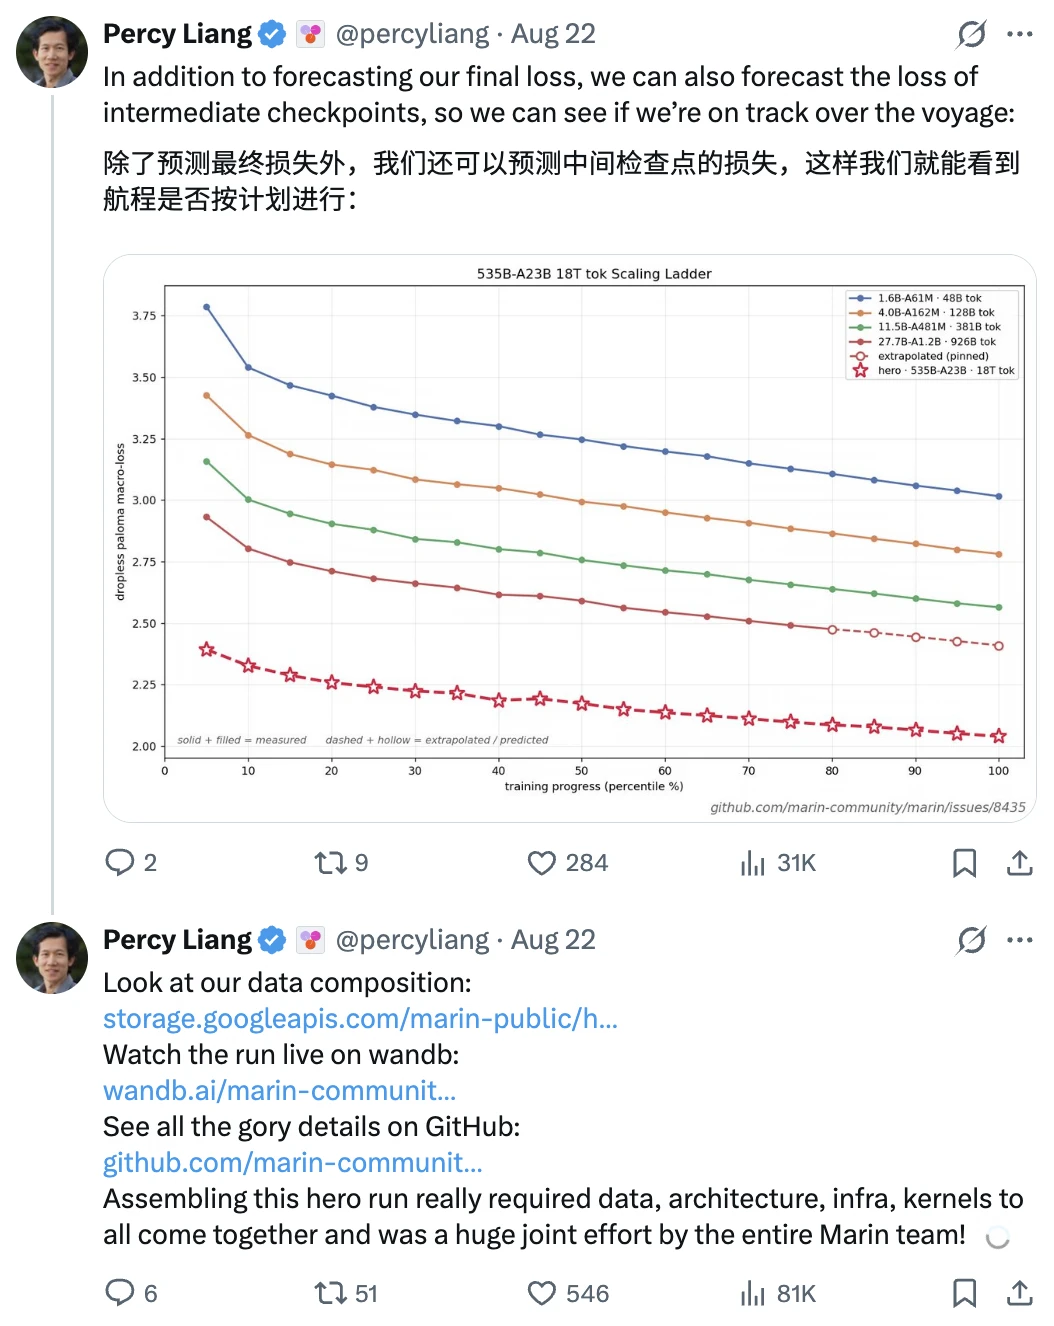Open Percy Liang's avatar on first tweet
The height and width of the screenshot is (1326, 1054).
(x=52, y=52)
